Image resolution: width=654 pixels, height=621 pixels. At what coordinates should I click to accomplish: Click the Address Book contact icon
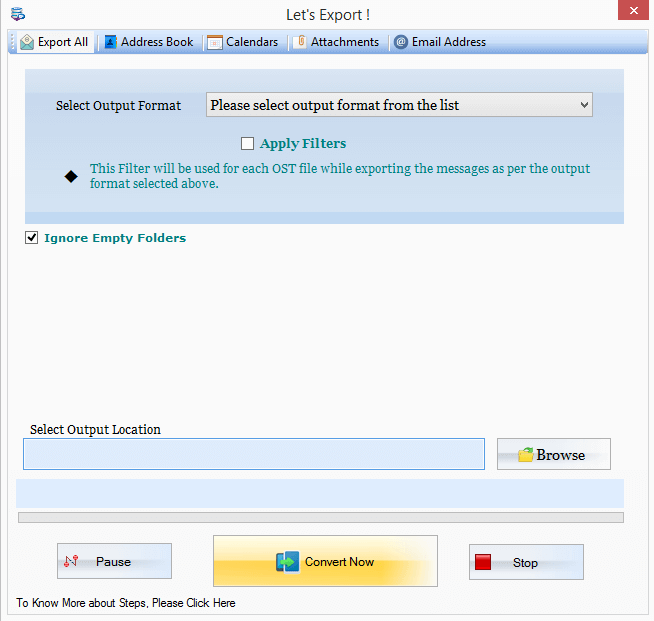(x=111, y=42)
